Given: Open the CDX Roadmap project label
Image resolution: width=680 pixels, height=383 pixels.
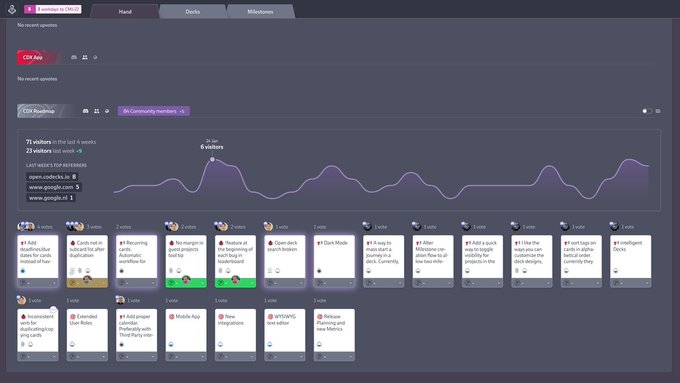Looking at the screenshot, I should click(x=46, y=111).
